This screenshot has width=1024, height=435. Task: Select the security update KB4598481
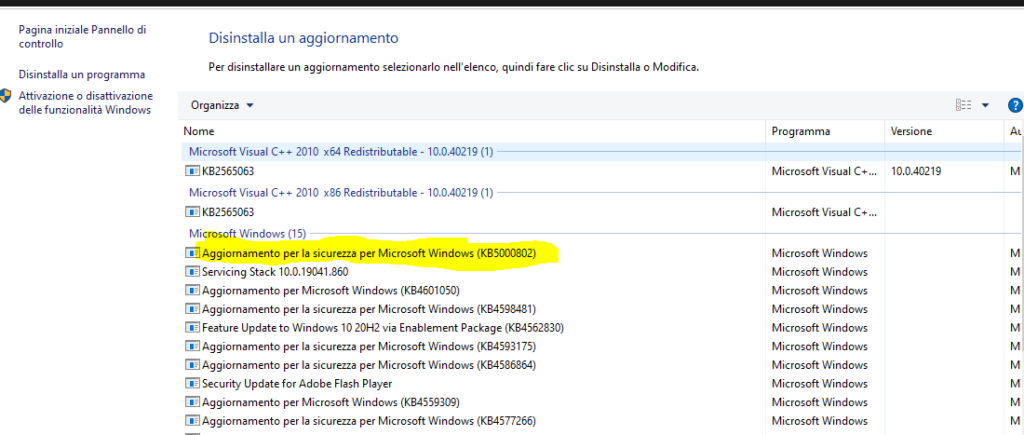click(369, 309)
